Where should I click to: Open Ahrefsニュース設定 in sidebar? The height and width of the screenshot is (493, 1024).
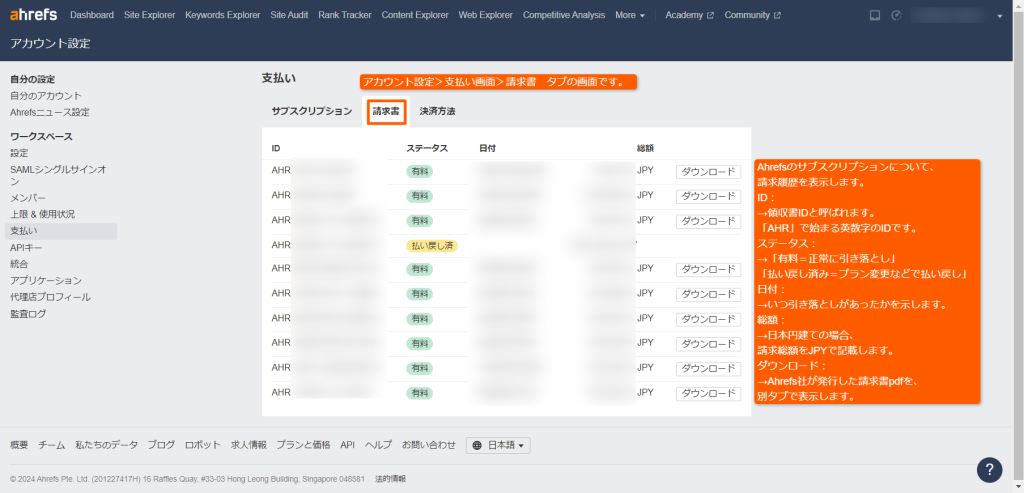coord(50,112)
